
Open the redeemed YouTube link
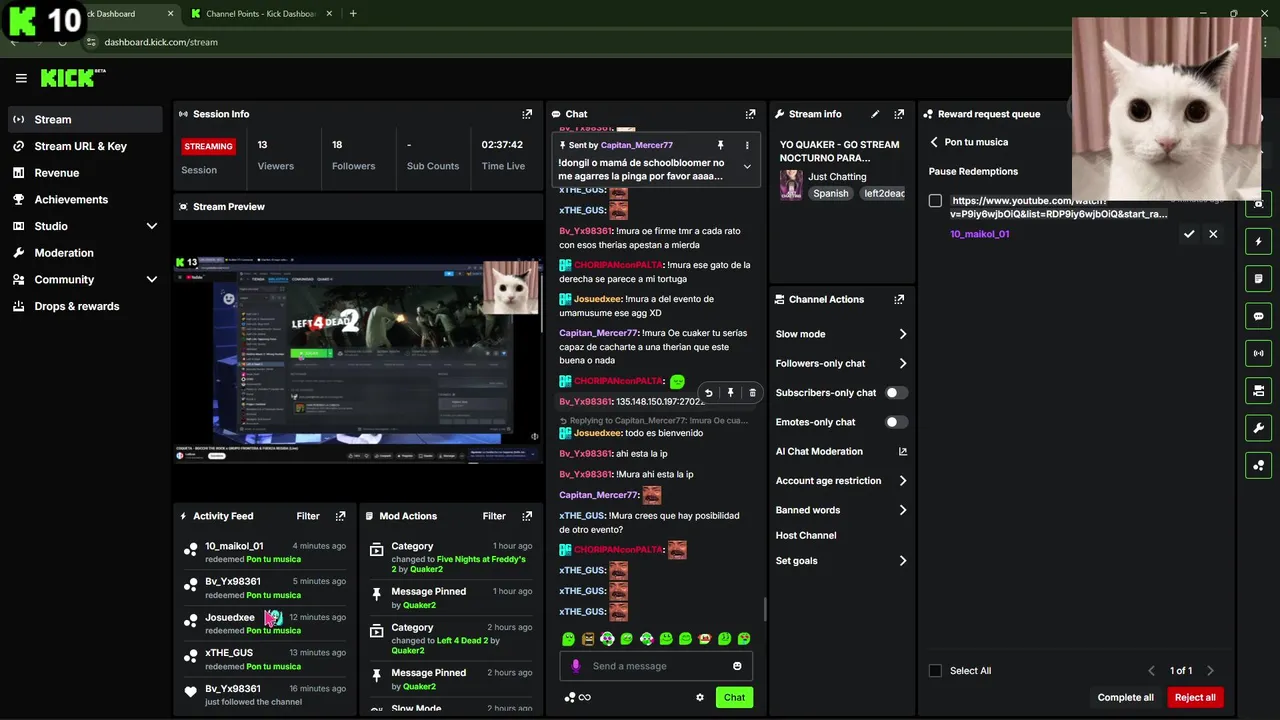(x=1059, y=207)
